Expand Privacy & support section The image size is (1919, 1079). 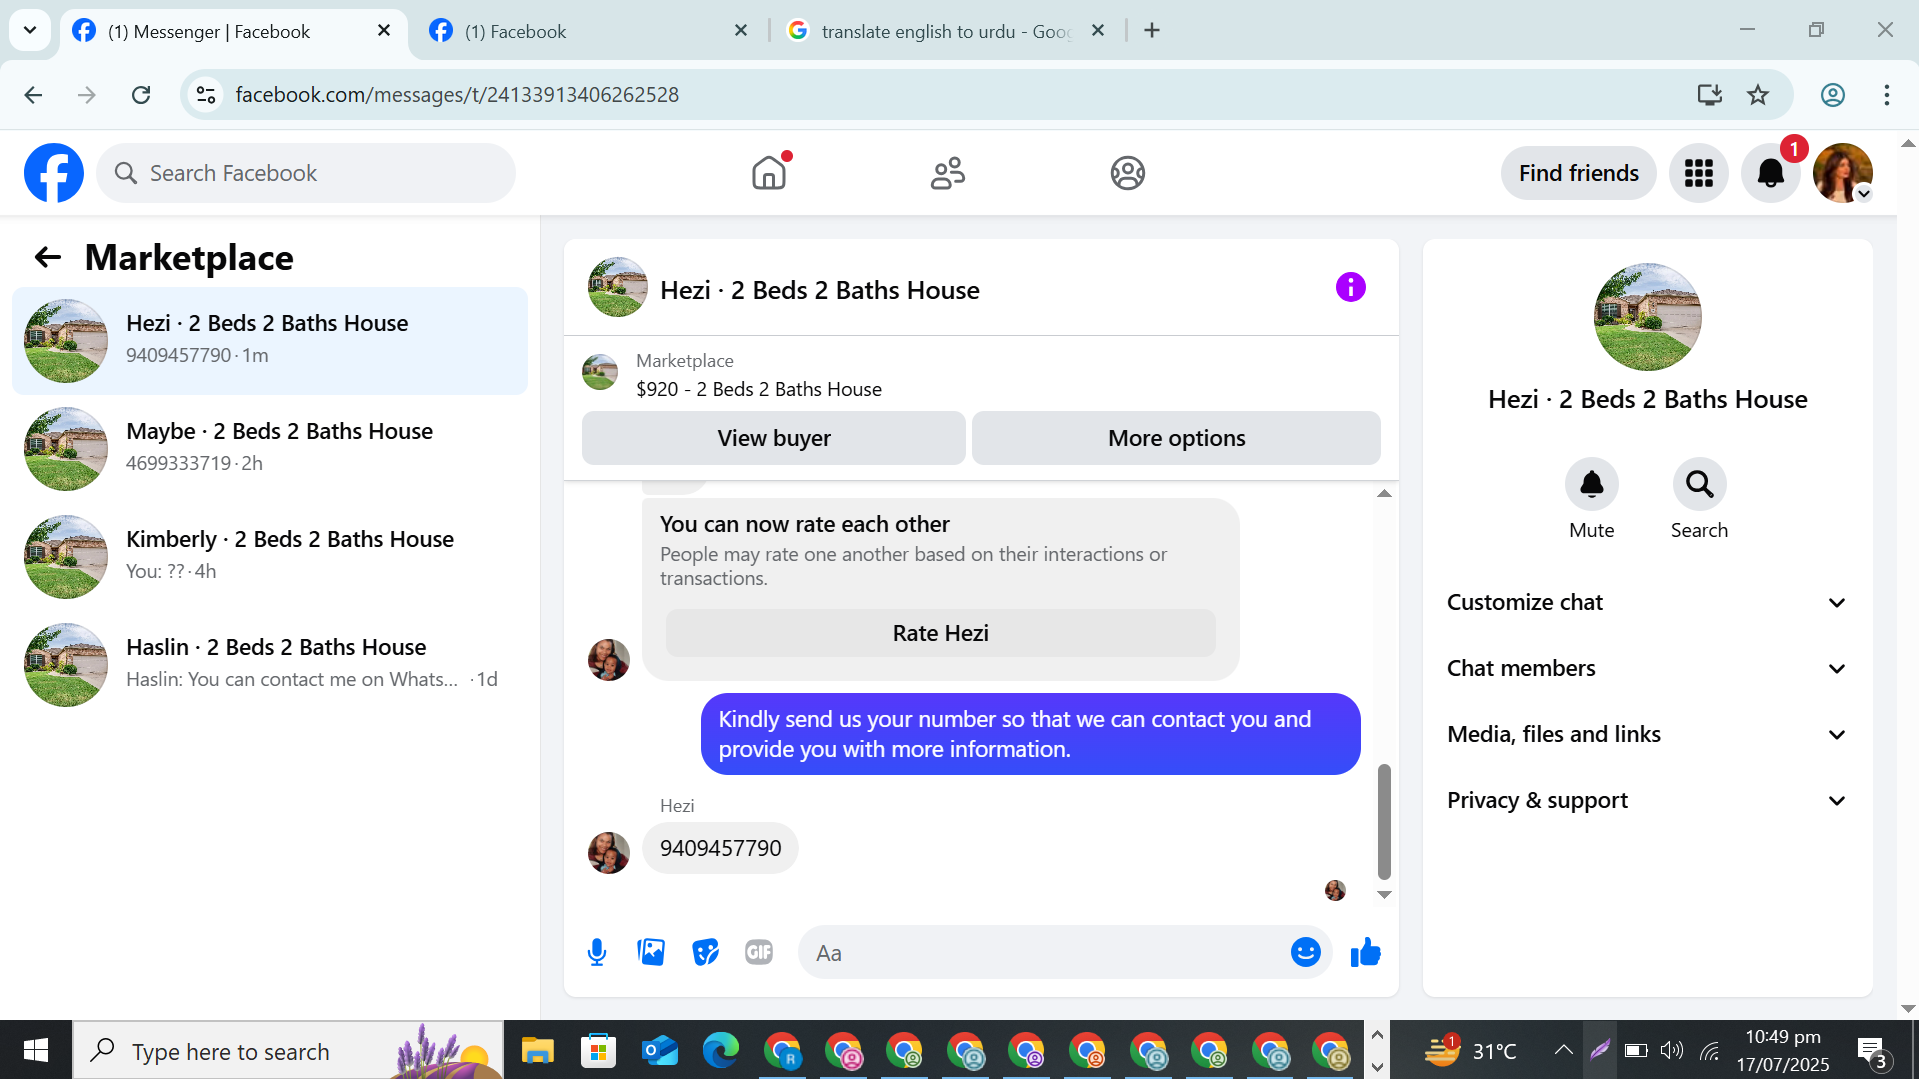pyautogui.click(x=1647, y=801)
